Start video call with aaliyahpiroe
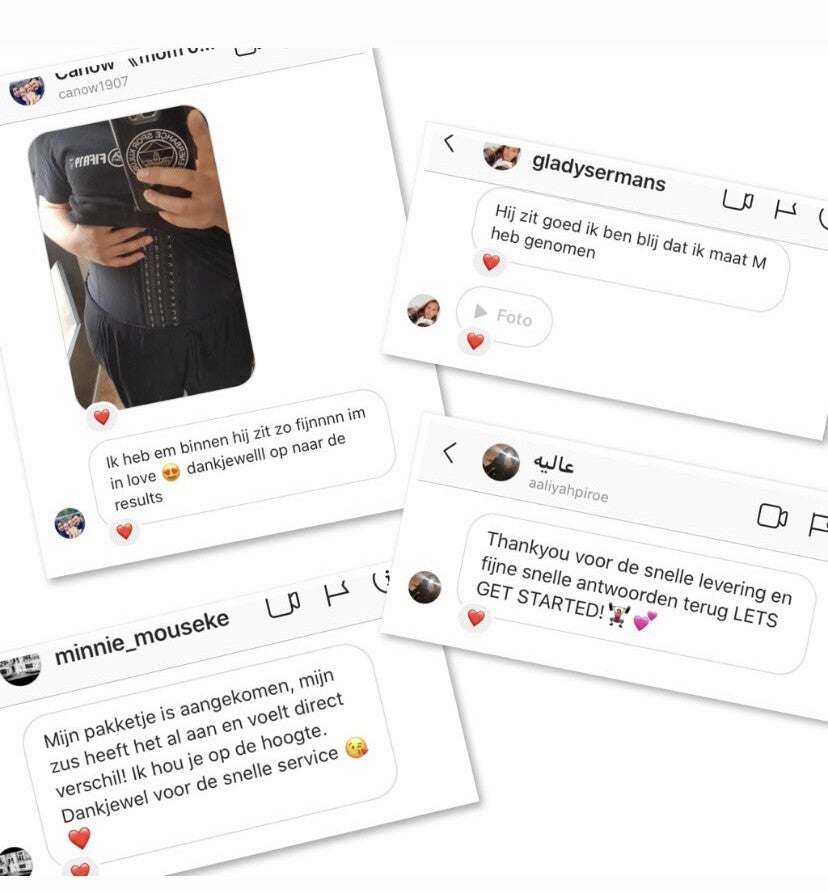This screenshot has height=891, width=828. [772, 516]
